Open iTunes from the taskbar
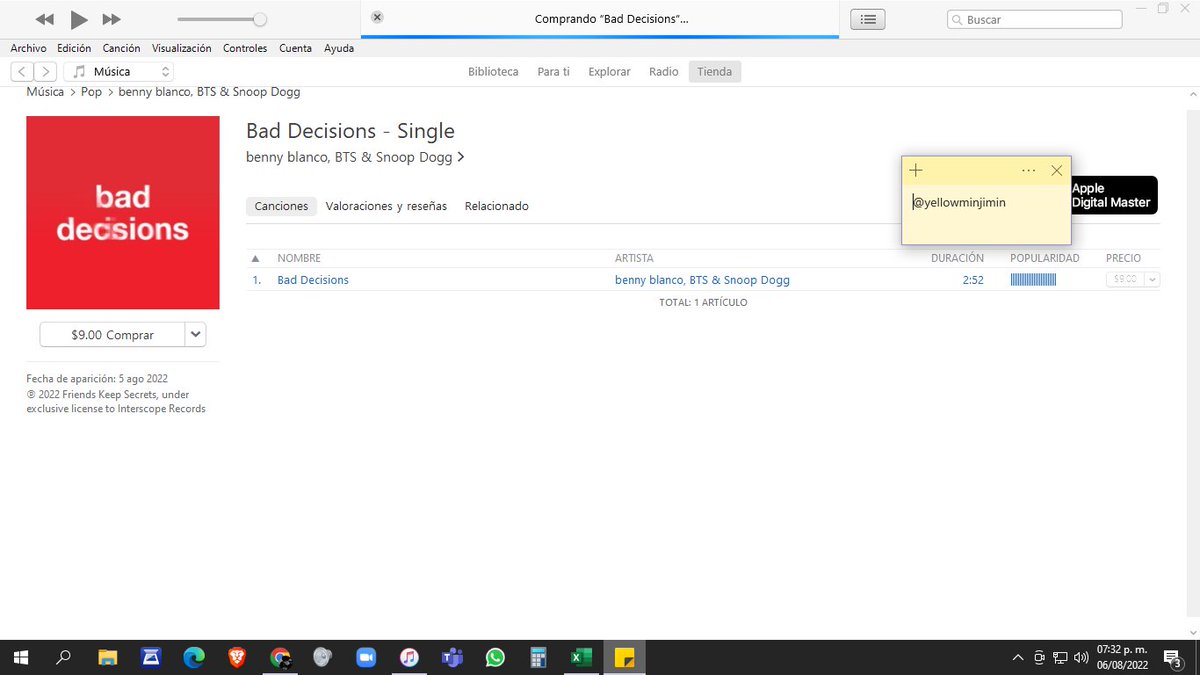 pyautogui.click(x=409, y=657)
